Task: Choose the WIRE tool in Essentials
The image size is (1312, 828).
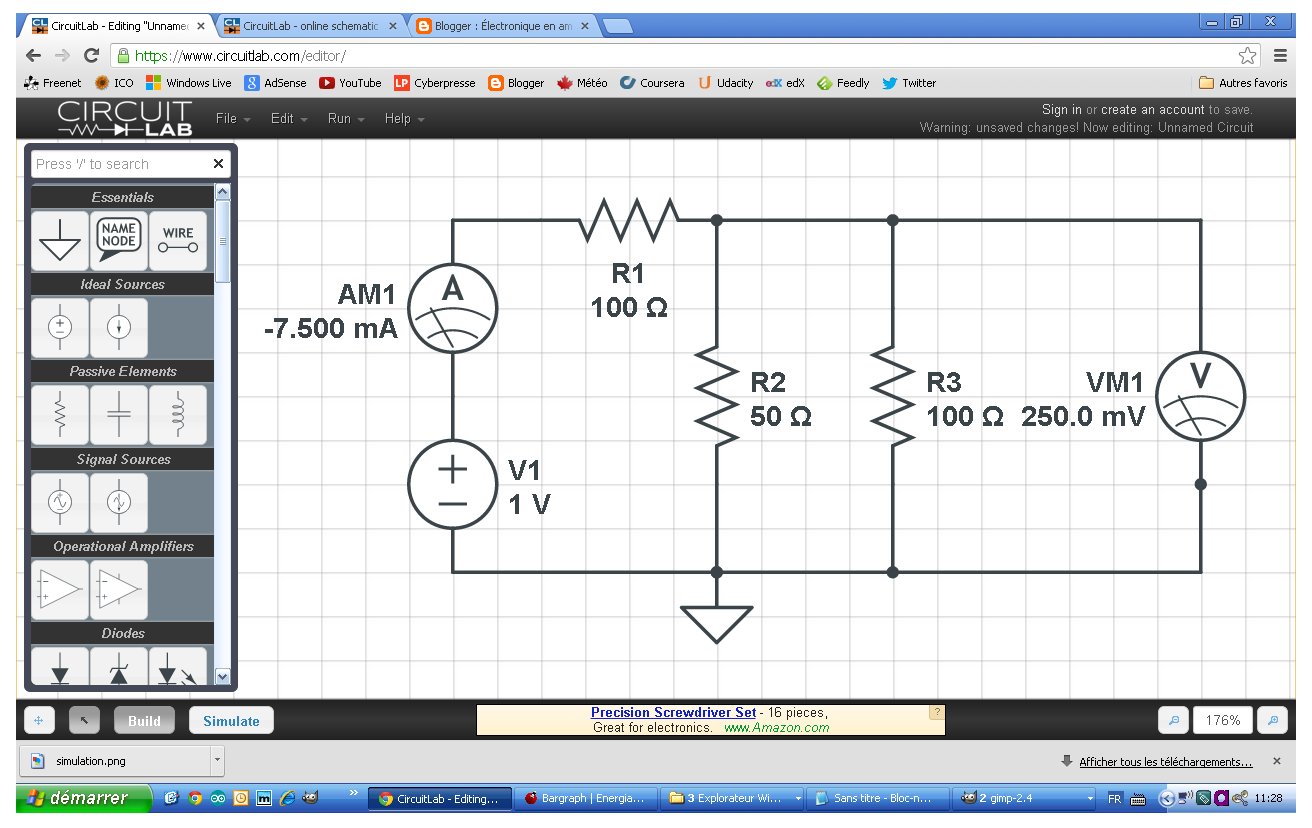Action: 178,240
